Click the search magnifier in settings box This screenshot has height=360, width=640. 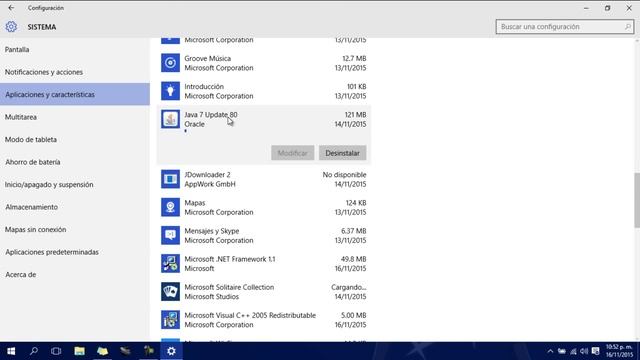[x=627, y=27]
